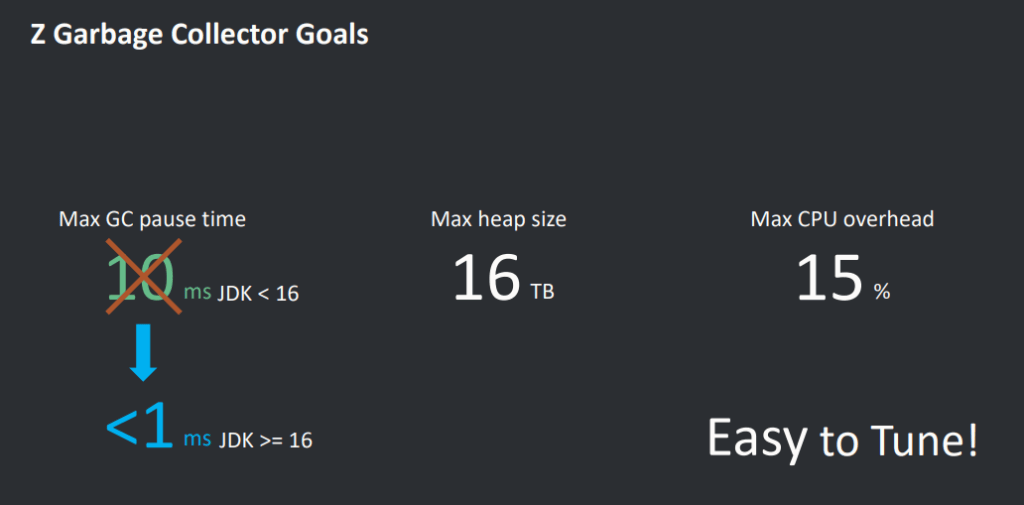The width and height of the screenshot is (1024, 505).
Task: Click the JDK >= 16 text
Action: click(x=265, y=439)
